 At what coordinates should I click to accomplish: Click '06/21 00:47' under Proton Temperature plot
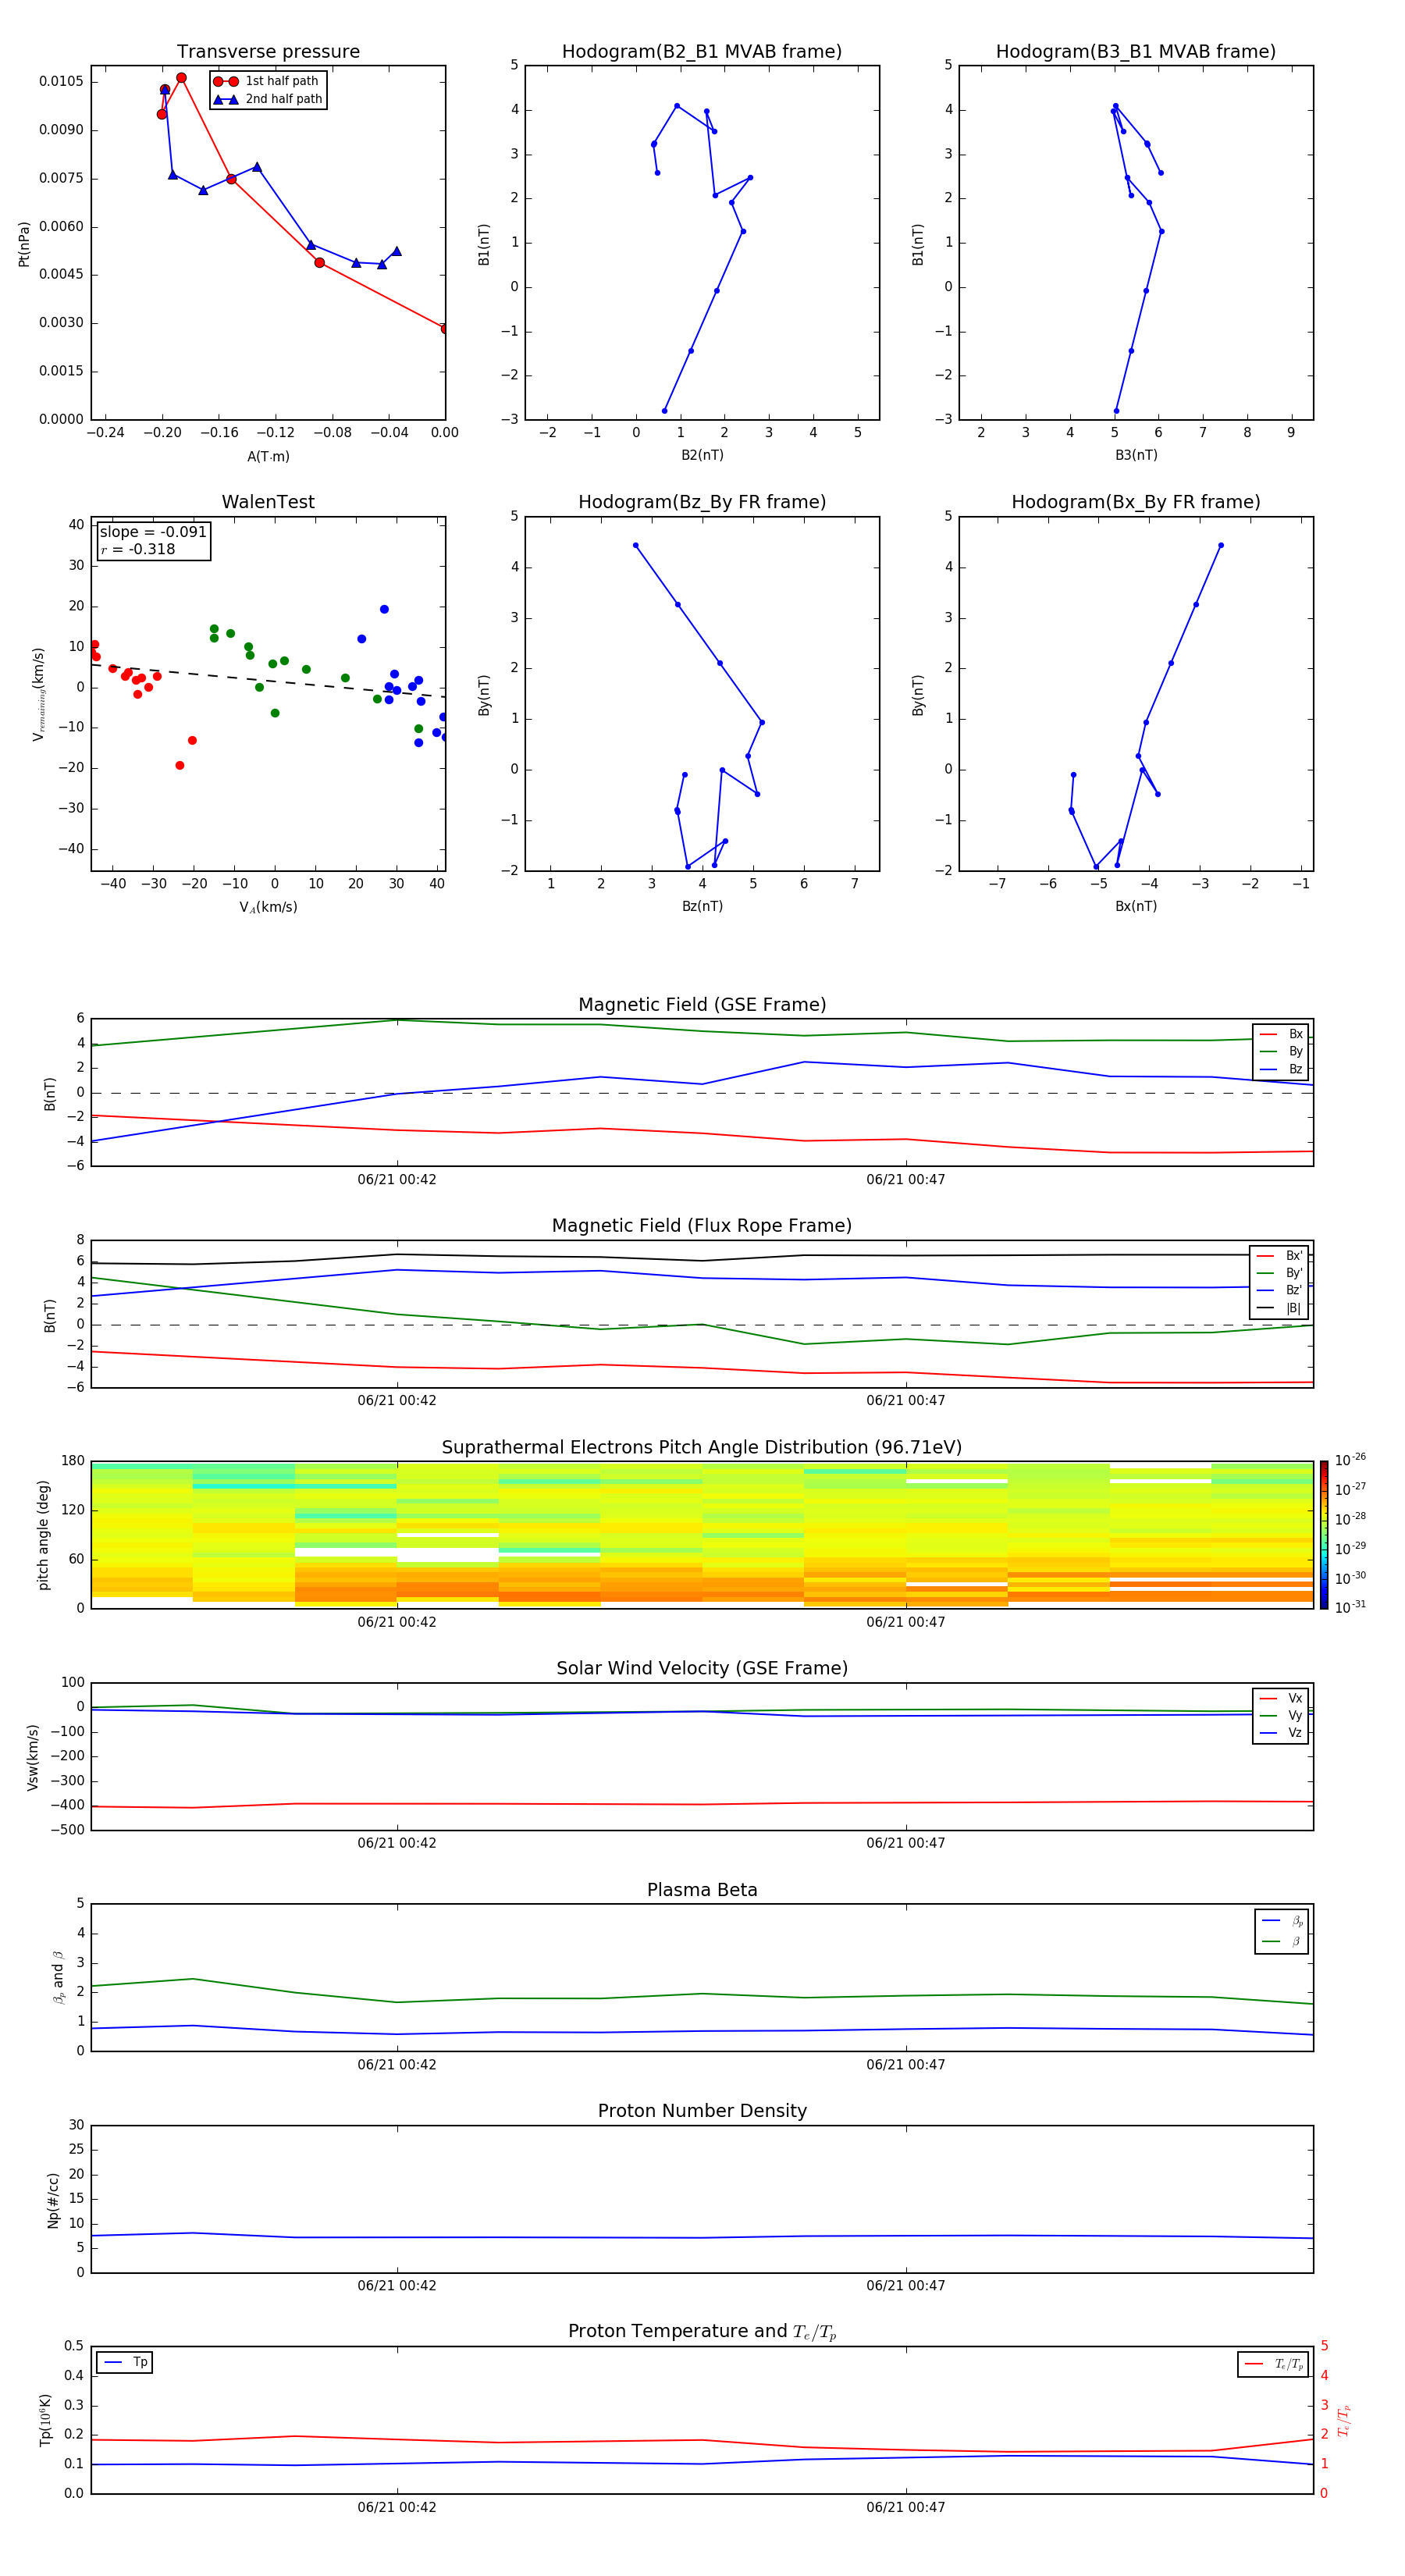click(x=906, y=2507)
